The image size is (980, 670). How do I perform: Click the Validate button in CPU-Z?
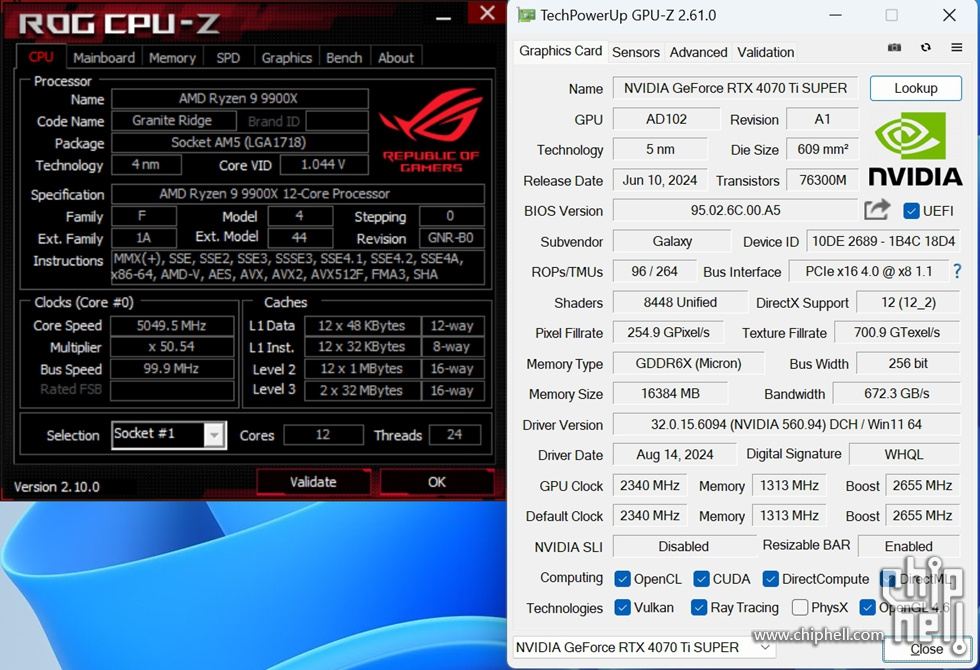(313, 482)
